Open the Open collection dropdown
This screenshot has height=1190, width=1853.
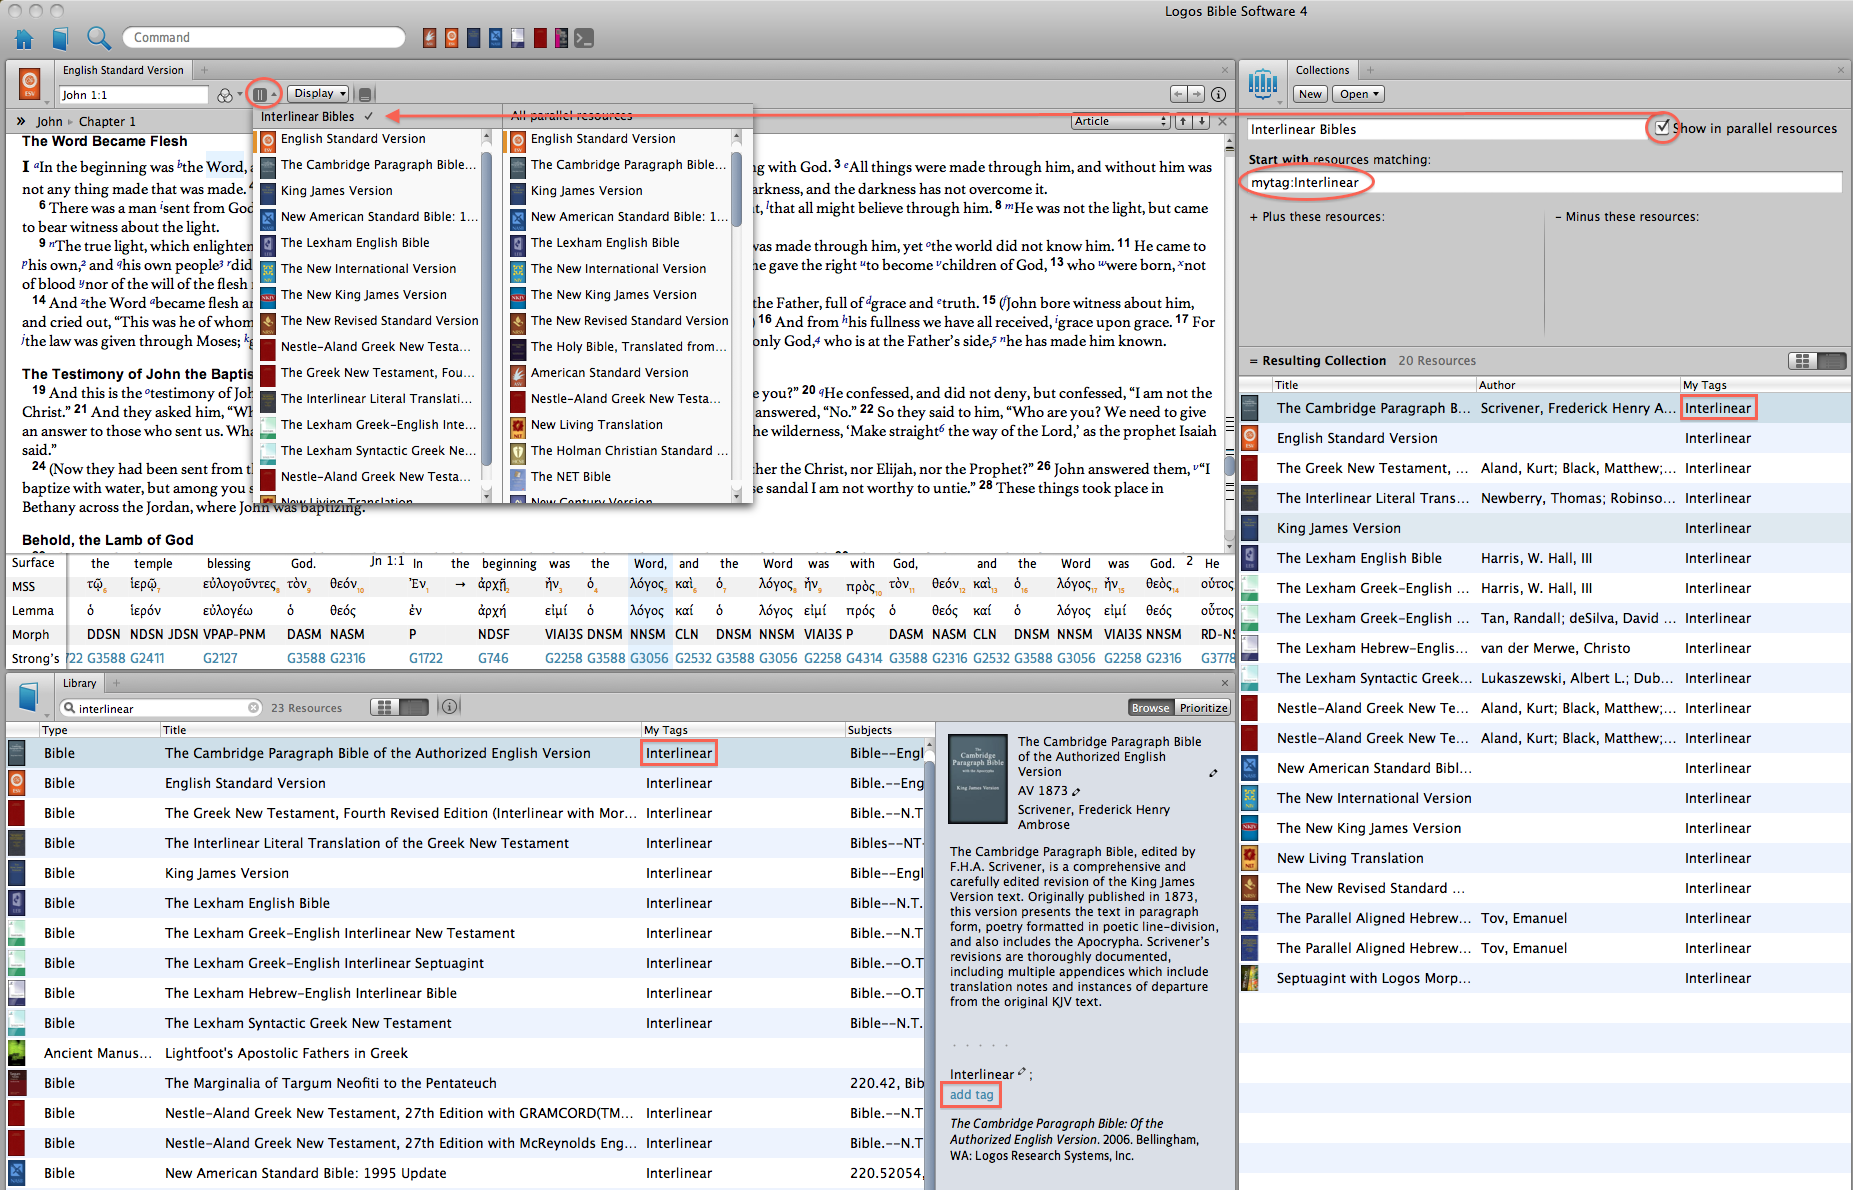(x=1359, y=94)
